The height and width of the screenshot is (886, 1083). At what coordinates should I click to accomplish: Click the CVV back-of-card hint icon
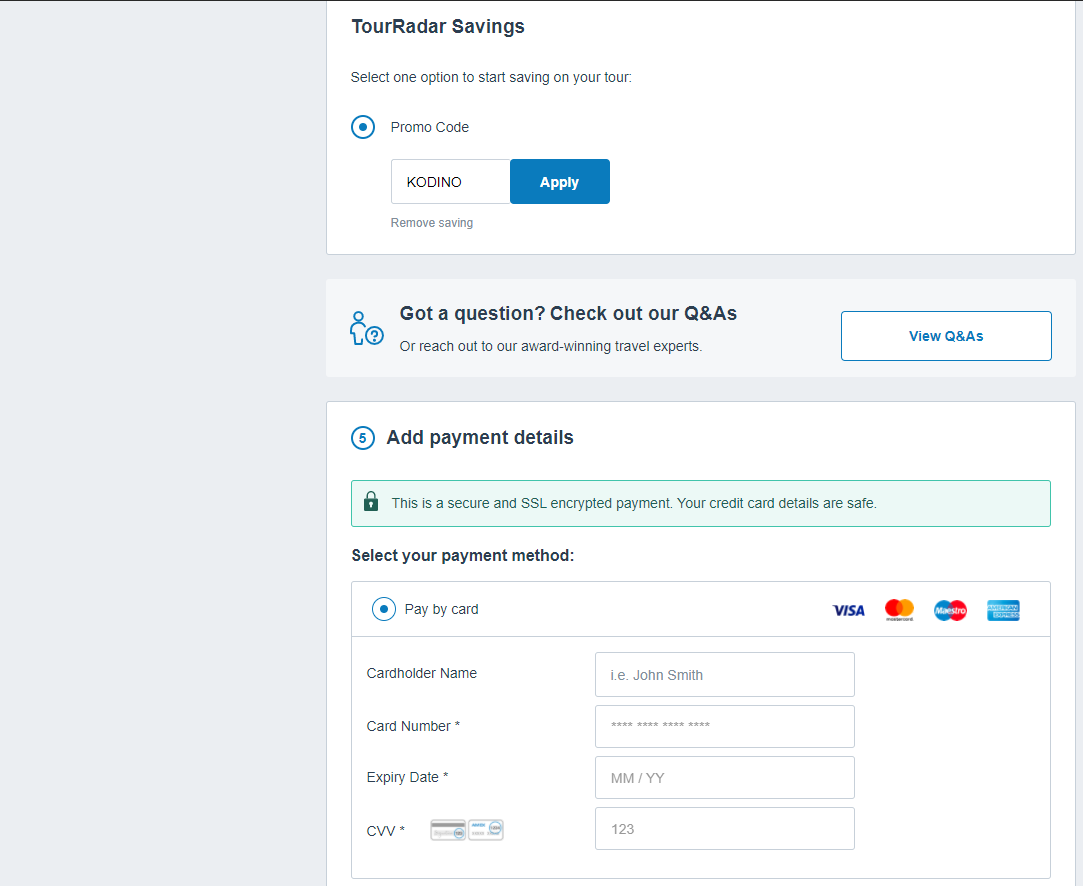click(448, 829)
